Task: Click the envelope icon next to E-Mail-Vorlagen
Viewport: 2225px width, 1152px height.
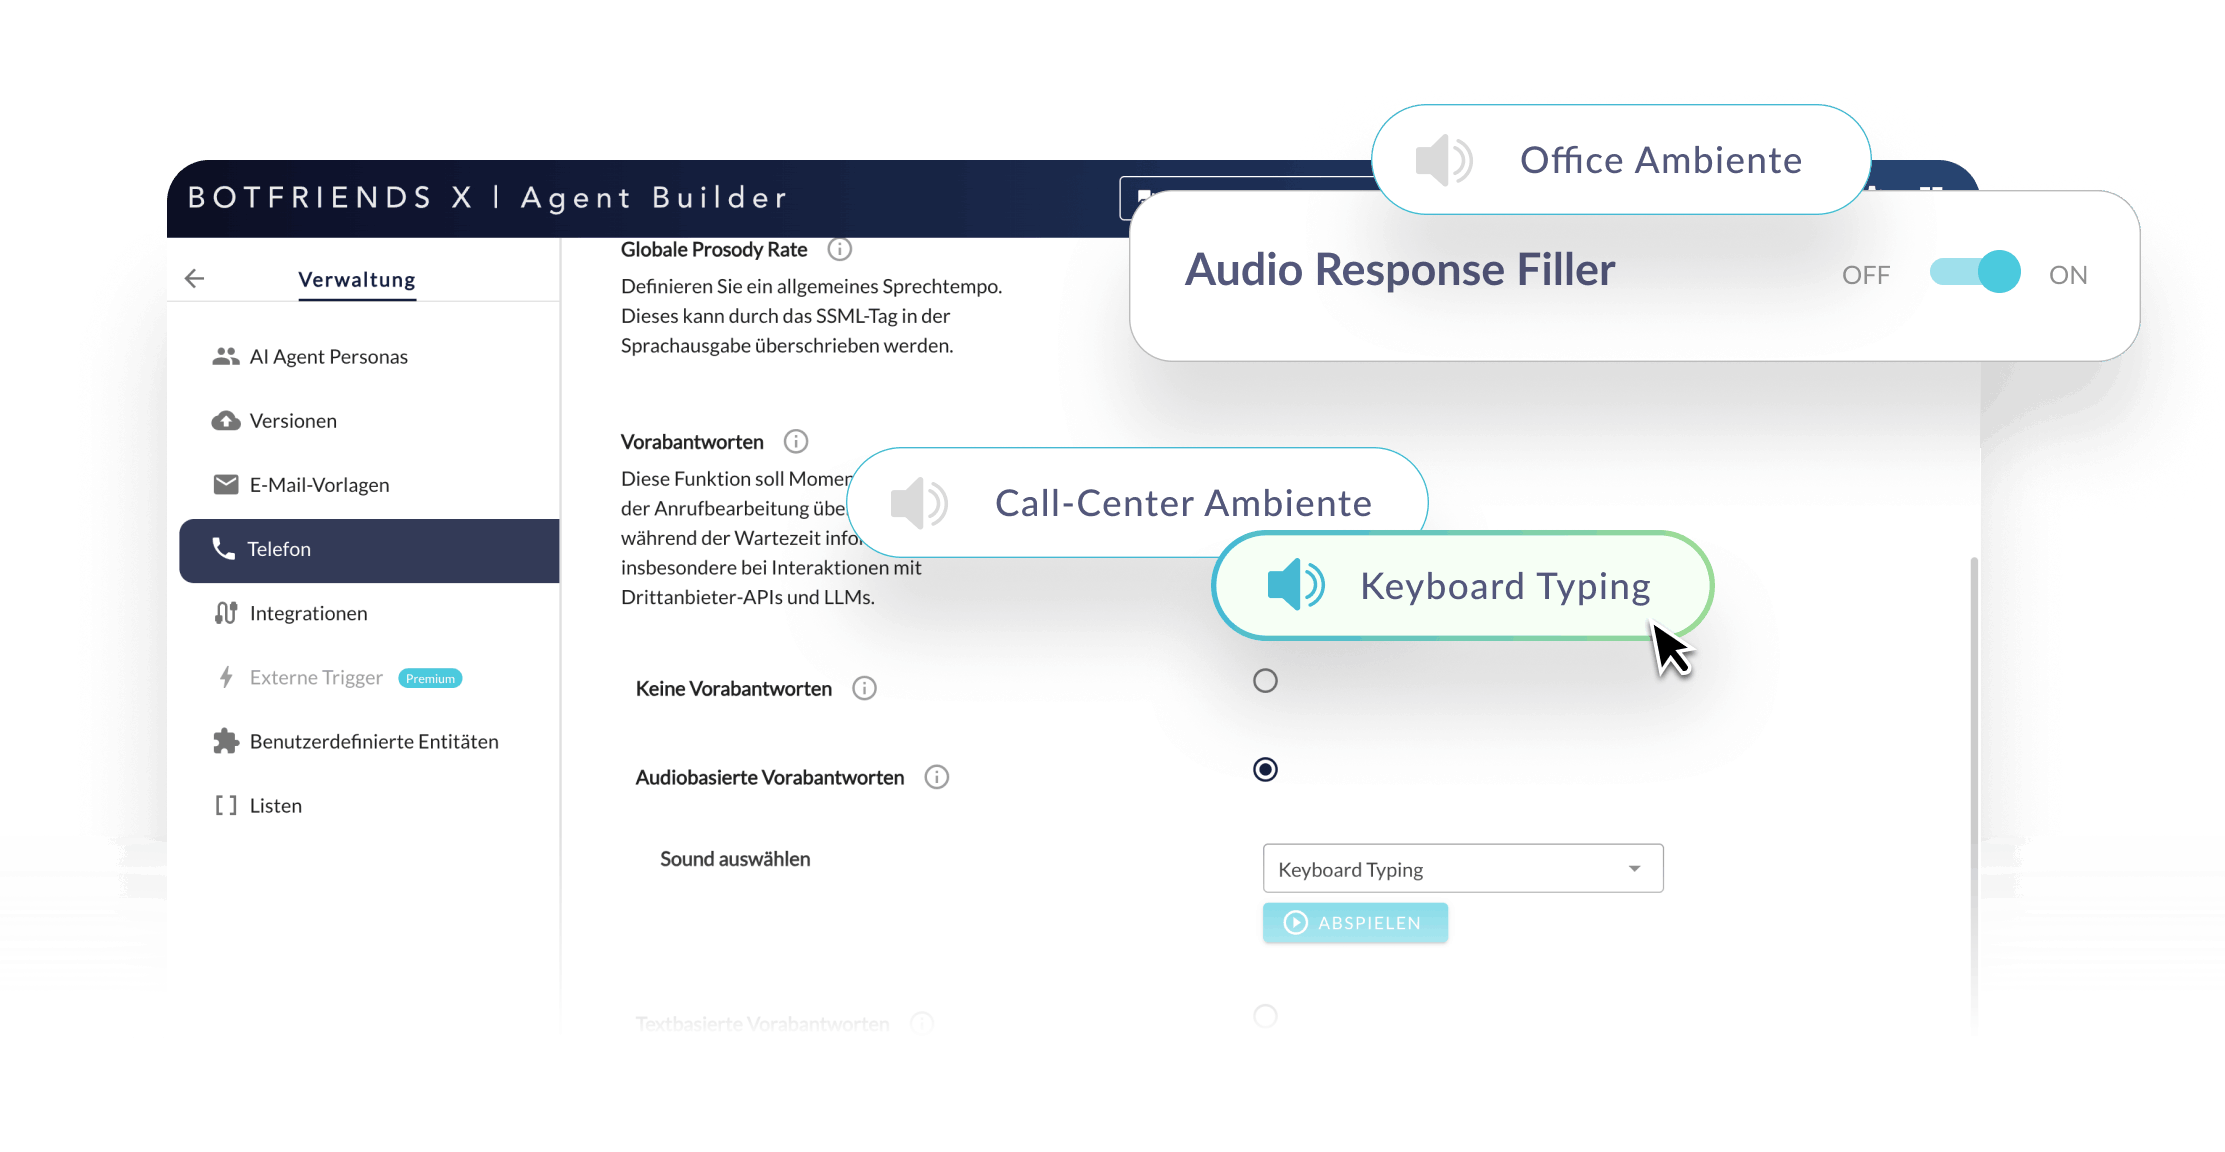Action: point(225,484)
